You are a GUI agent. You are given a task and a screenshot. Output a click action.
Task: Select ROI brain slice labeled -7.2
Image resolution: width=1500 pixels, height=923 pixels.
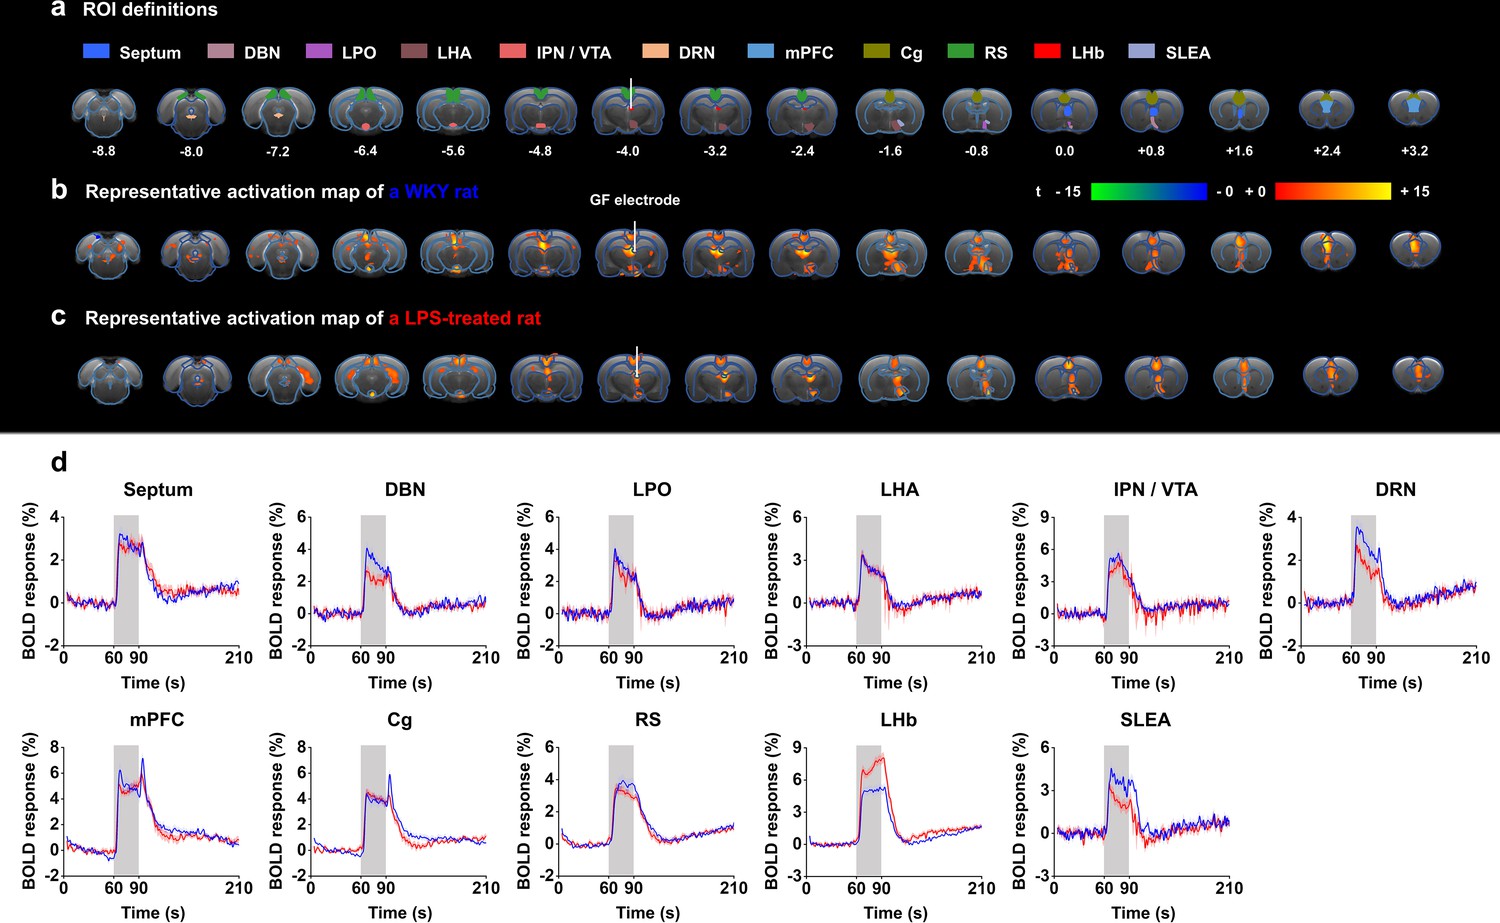click(278, 110)
